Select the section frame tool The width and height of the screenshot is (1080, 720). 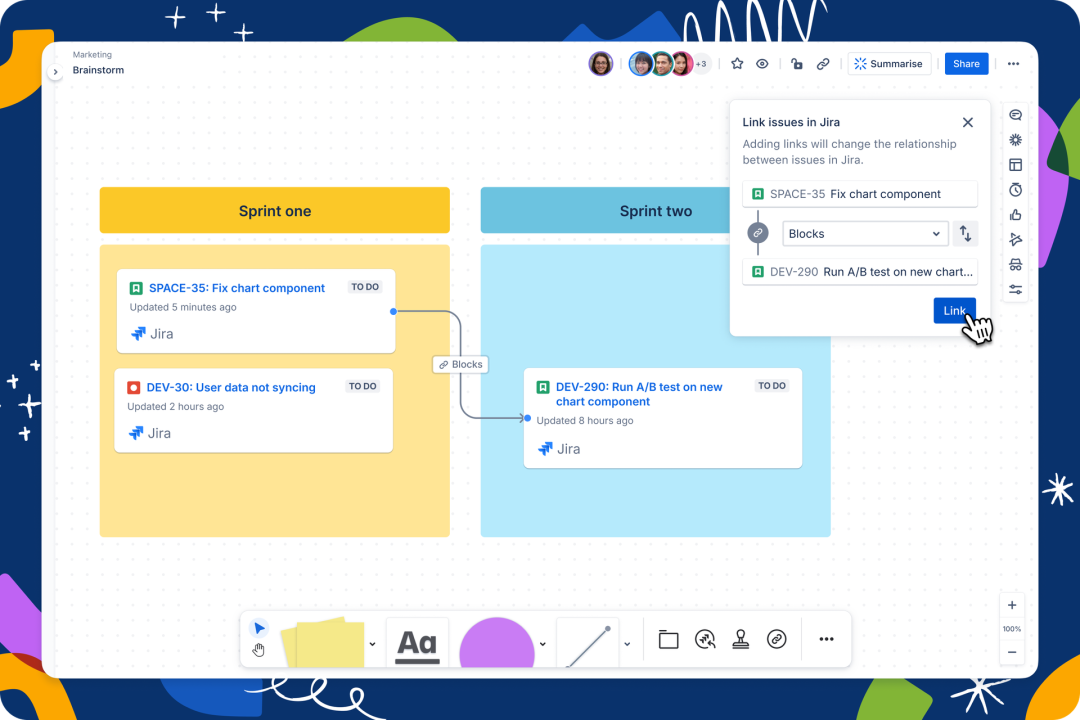pyautogui.click(x=668, y=639)
